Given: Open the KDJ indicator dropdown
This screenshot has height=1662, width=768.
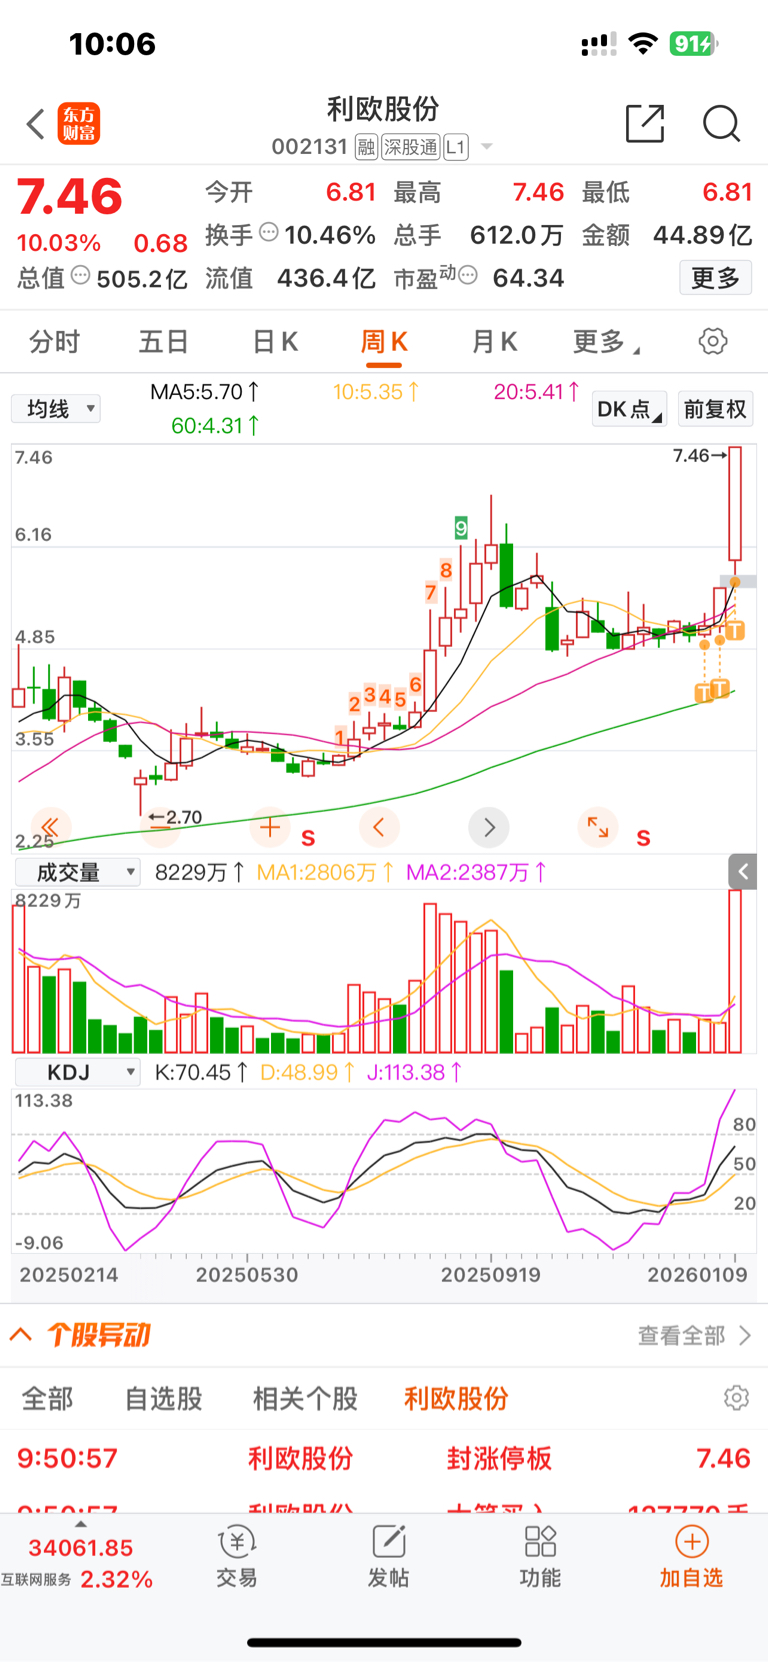Looking at the screenshot, I should point(77,1072).
